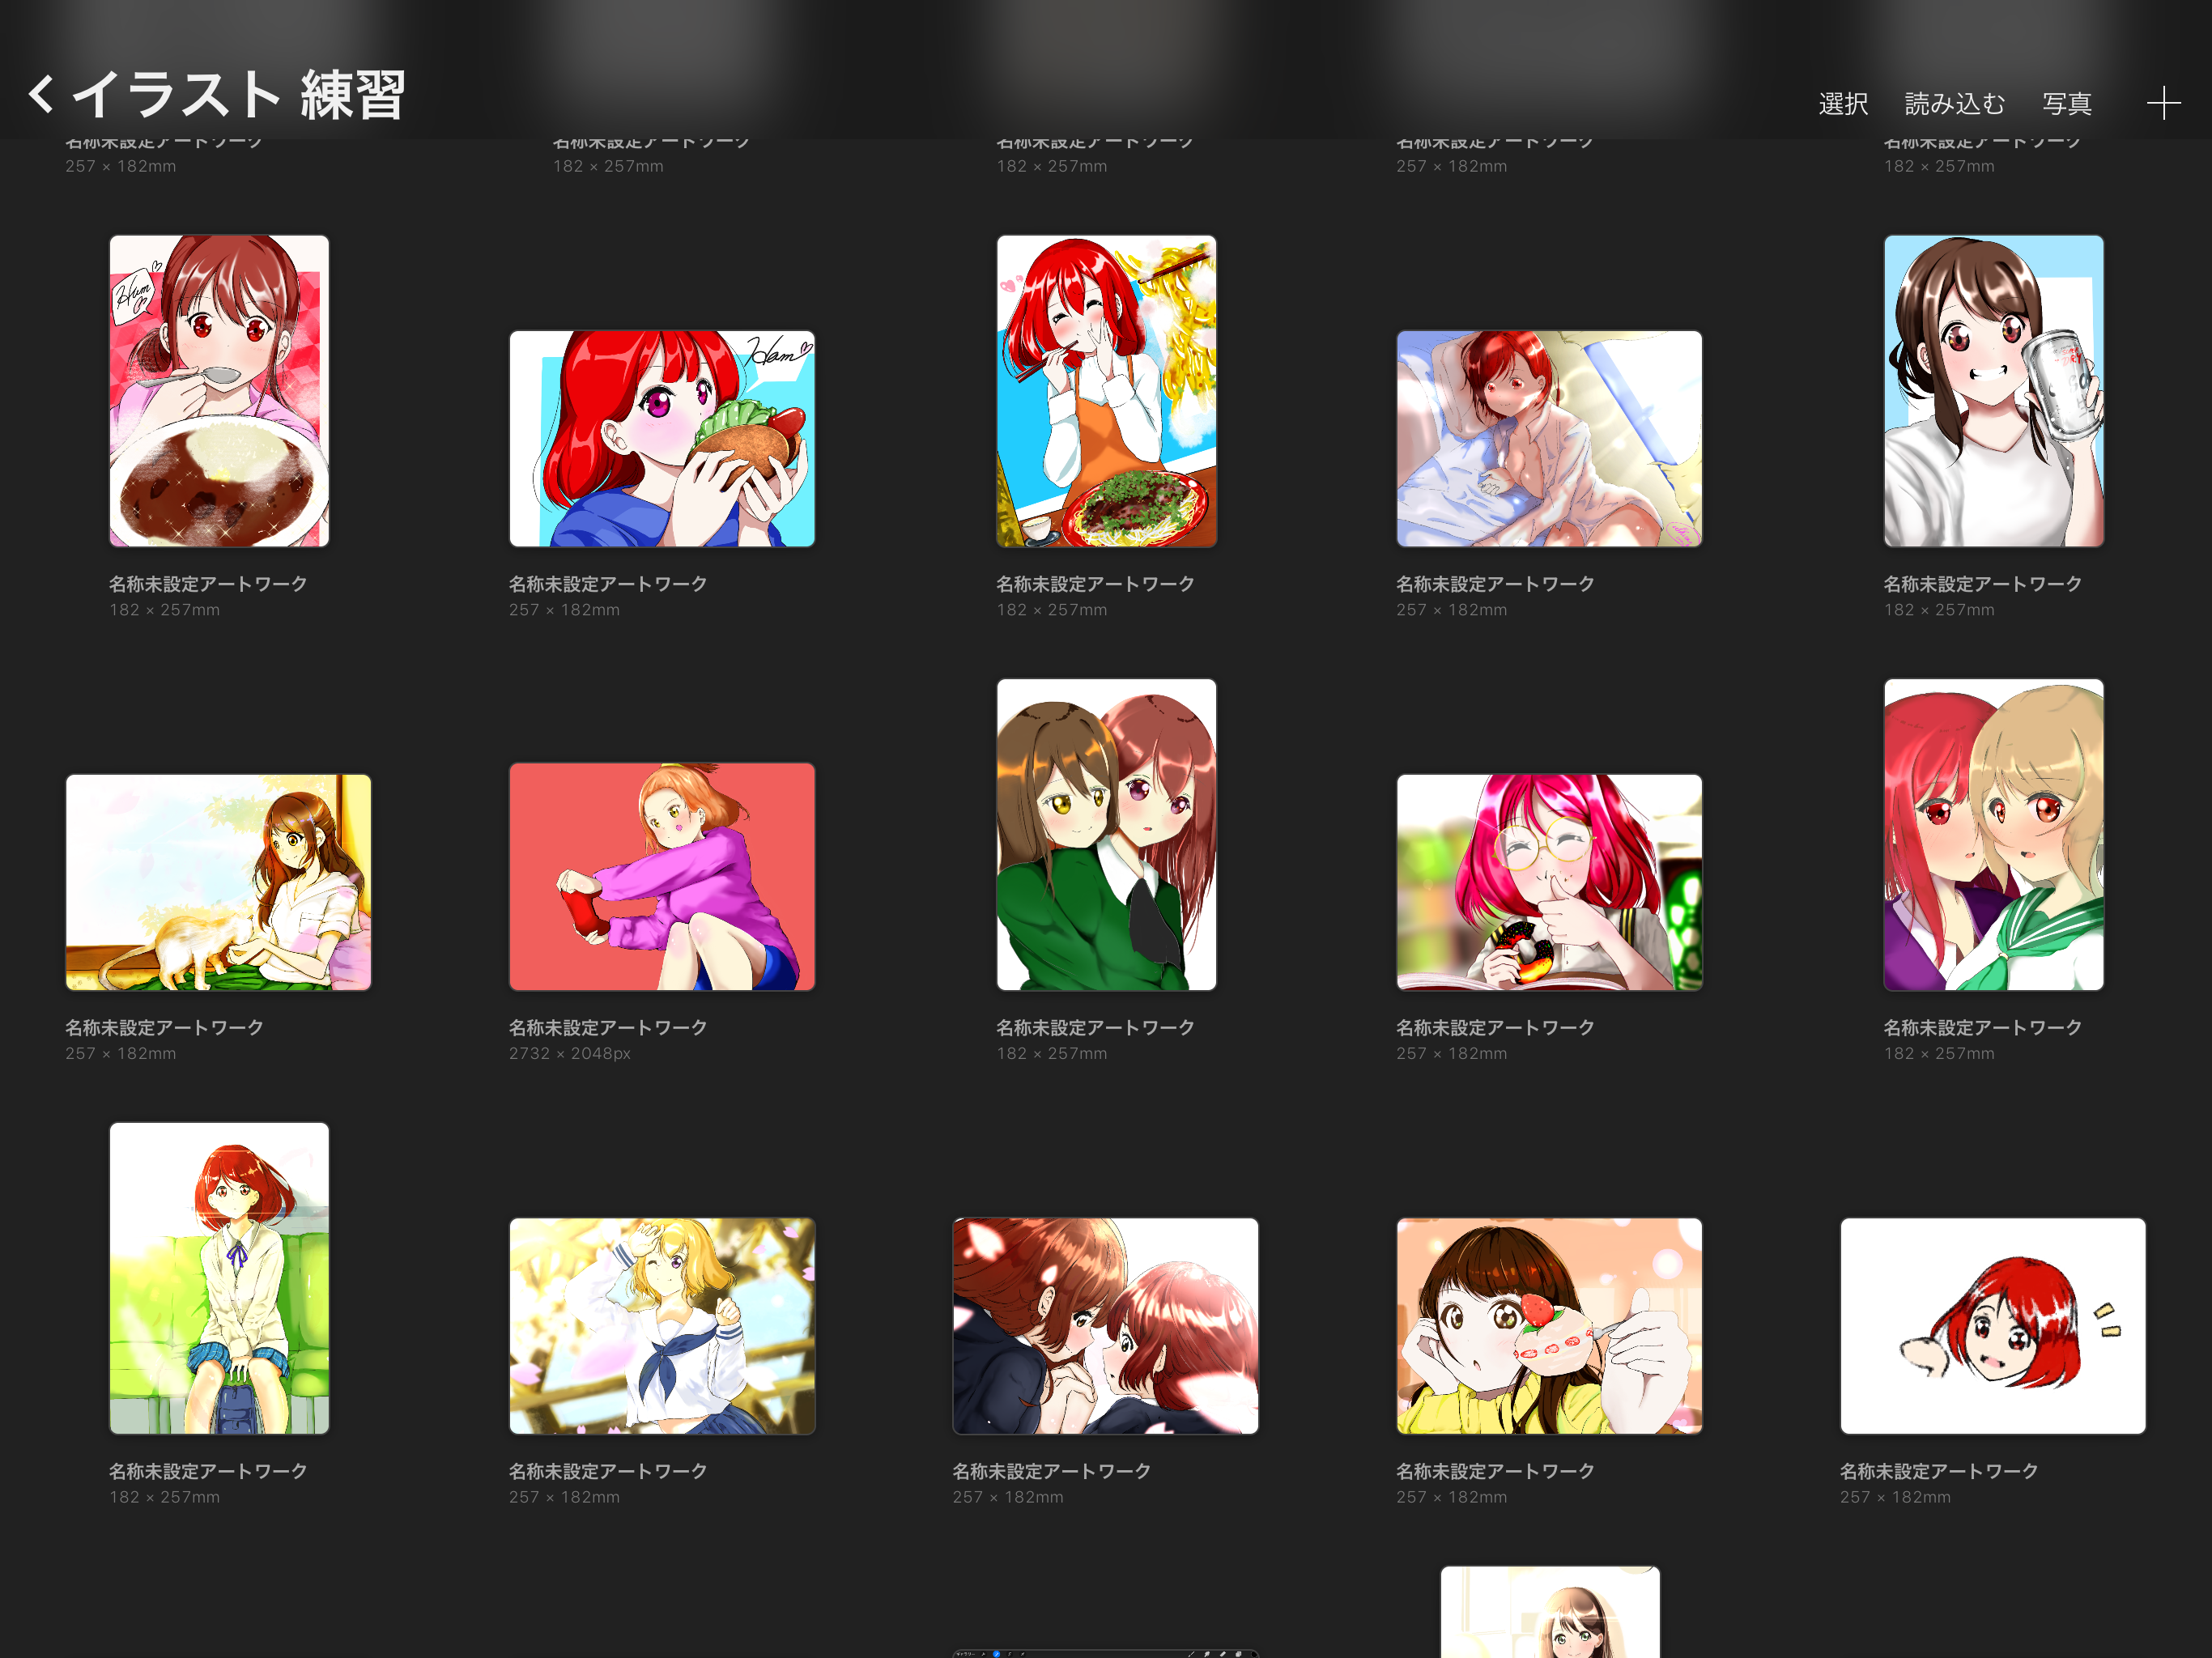This screenshot has width=2212, height=1658.
Task: Tap the 読み込む import button
Action: click(1955, 104)
